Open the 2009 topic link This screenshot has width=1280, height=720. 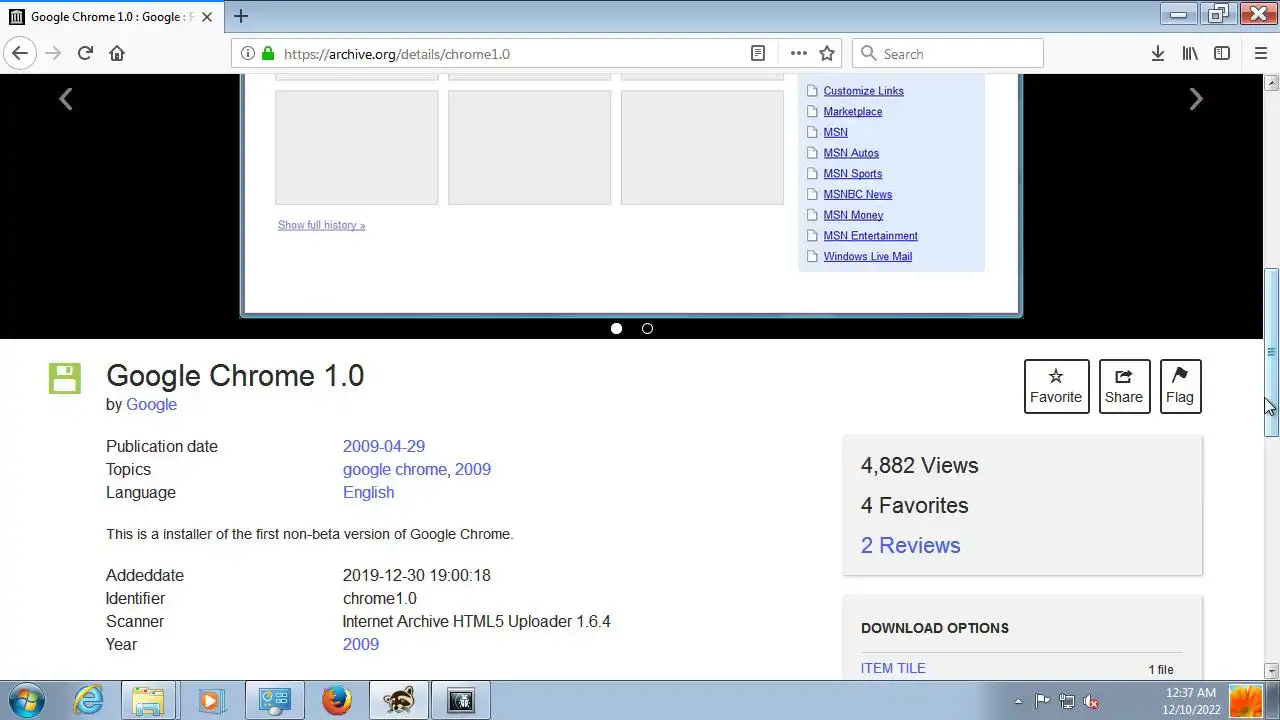pyautogui.click(x=473, y=469)
